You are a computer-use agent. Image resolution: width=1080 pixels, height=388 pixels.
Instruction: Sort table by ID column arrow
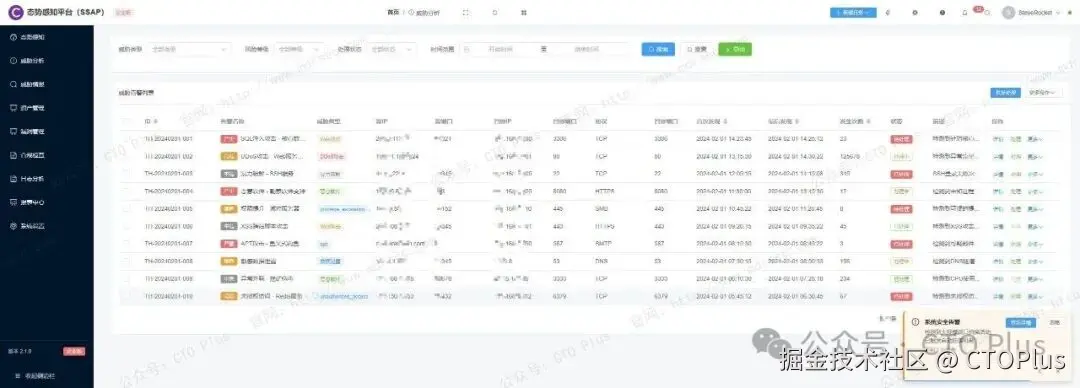point(155,121)
